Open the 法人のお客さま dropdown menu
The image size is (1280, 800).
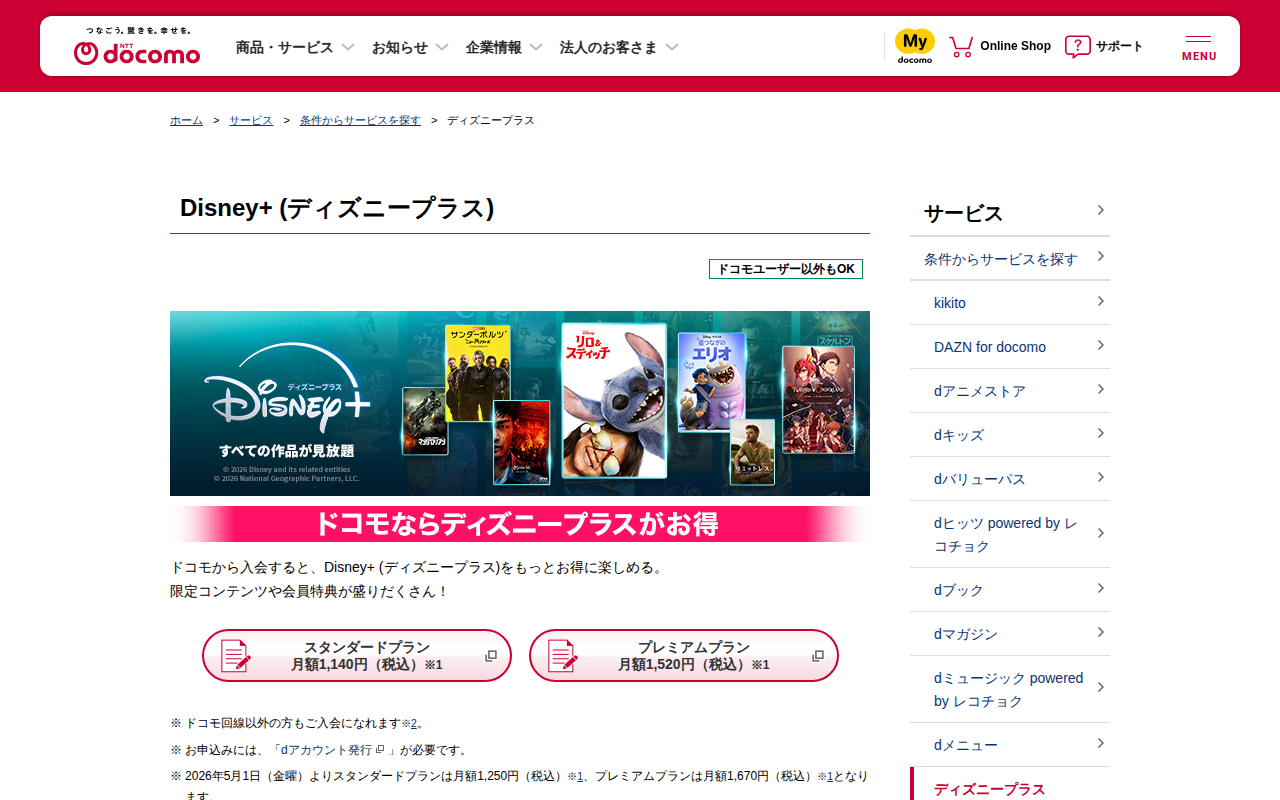619,47
